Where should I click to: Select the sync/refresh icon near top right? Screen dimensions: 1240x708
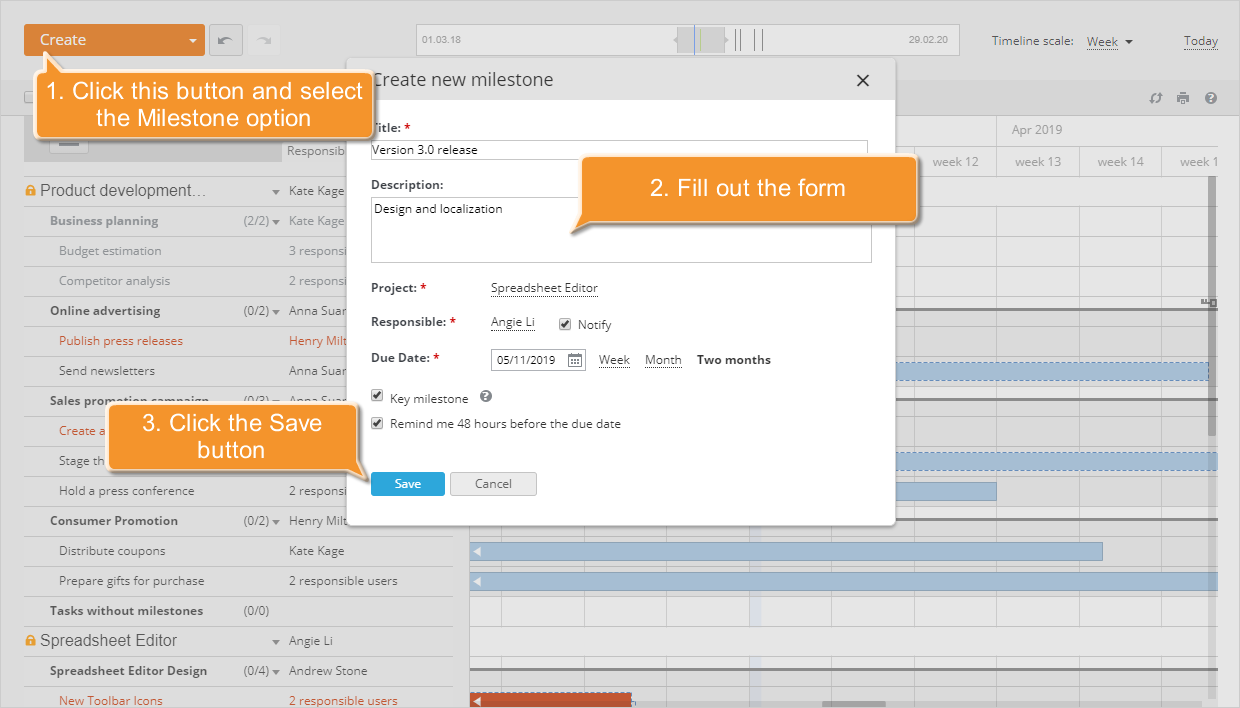coord(1156,99)
